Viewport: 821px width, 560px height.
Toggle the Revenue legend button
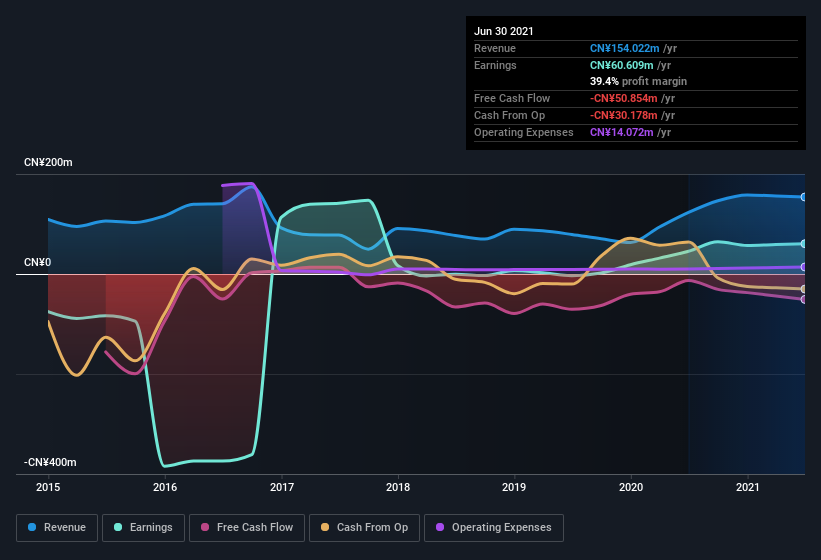pyautogui.click(x=57, y=528)
